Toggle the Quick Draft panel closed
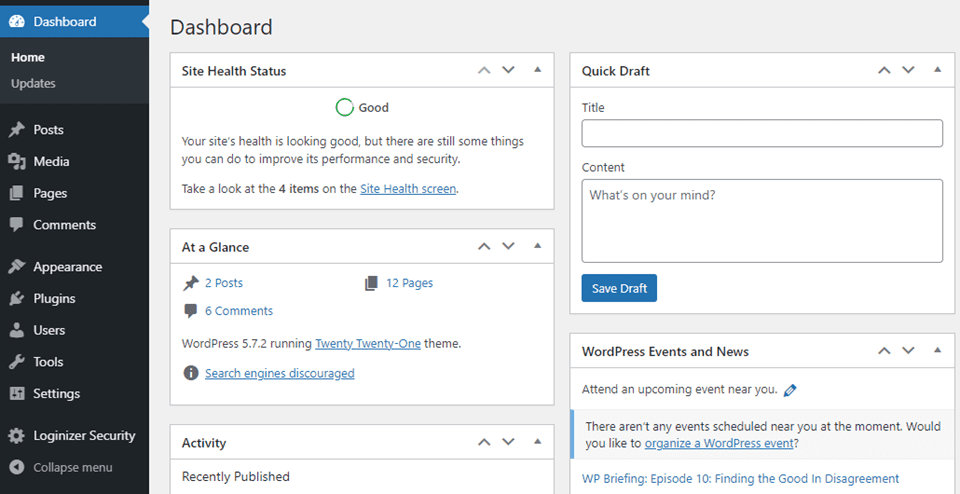The height and width of the screenshot is (494, 960). 937,70
